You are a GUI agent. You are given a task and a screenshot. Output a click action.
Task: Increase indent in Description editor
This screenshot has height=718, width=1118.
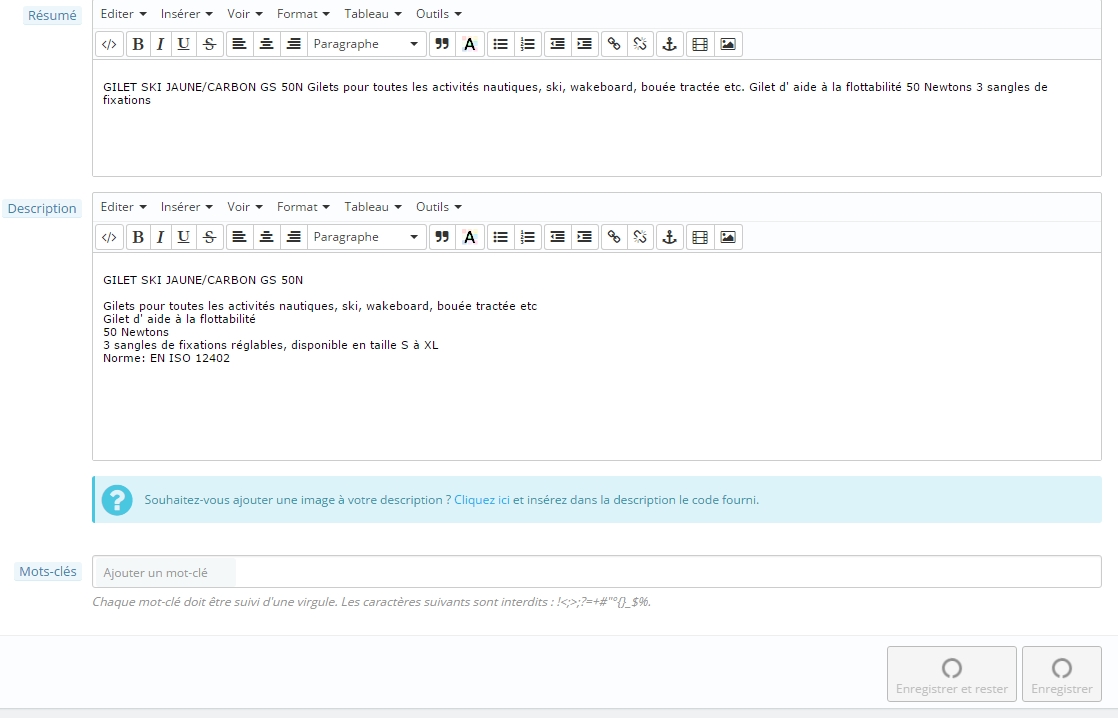[x=585, y=237]
